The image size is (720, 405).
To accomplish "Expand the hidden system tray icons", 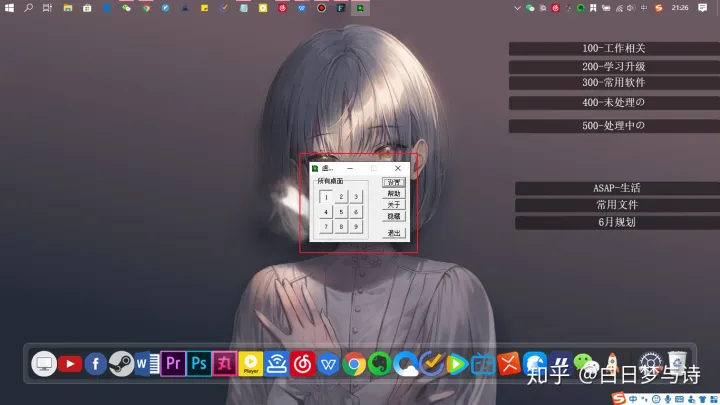I will pos(518,8).
